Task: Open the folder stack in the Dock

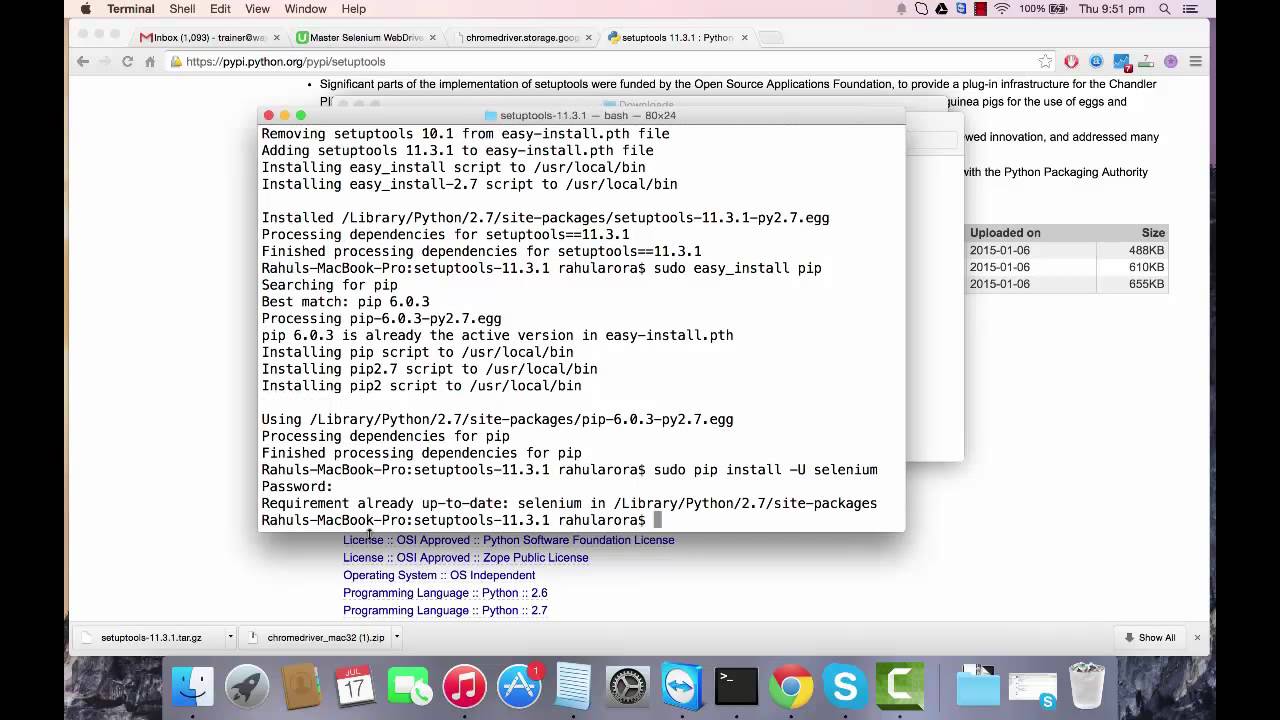Action: pyautogui.click(x=978, y=687)
